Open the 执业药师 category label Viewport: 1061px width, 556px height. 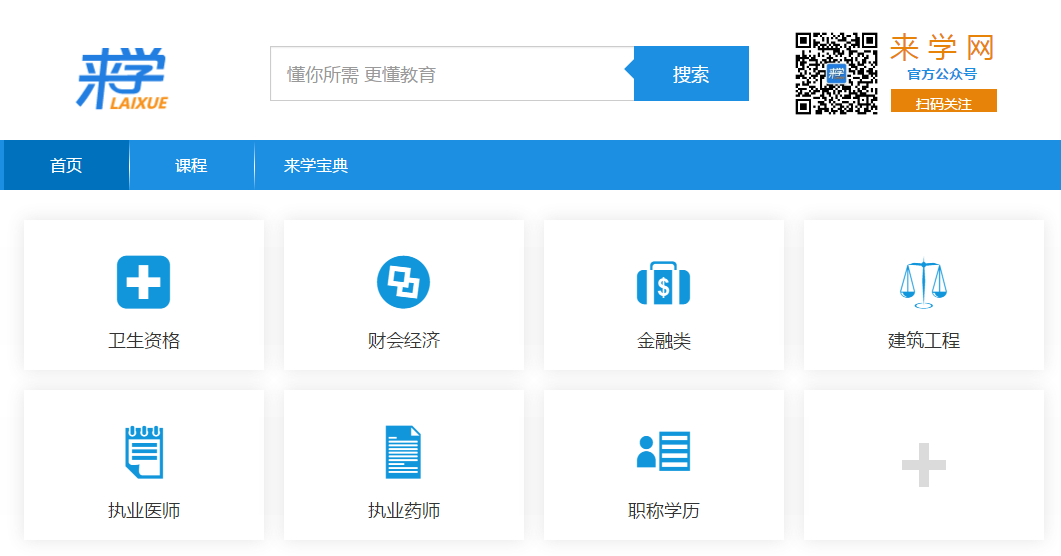click(404, 510)
